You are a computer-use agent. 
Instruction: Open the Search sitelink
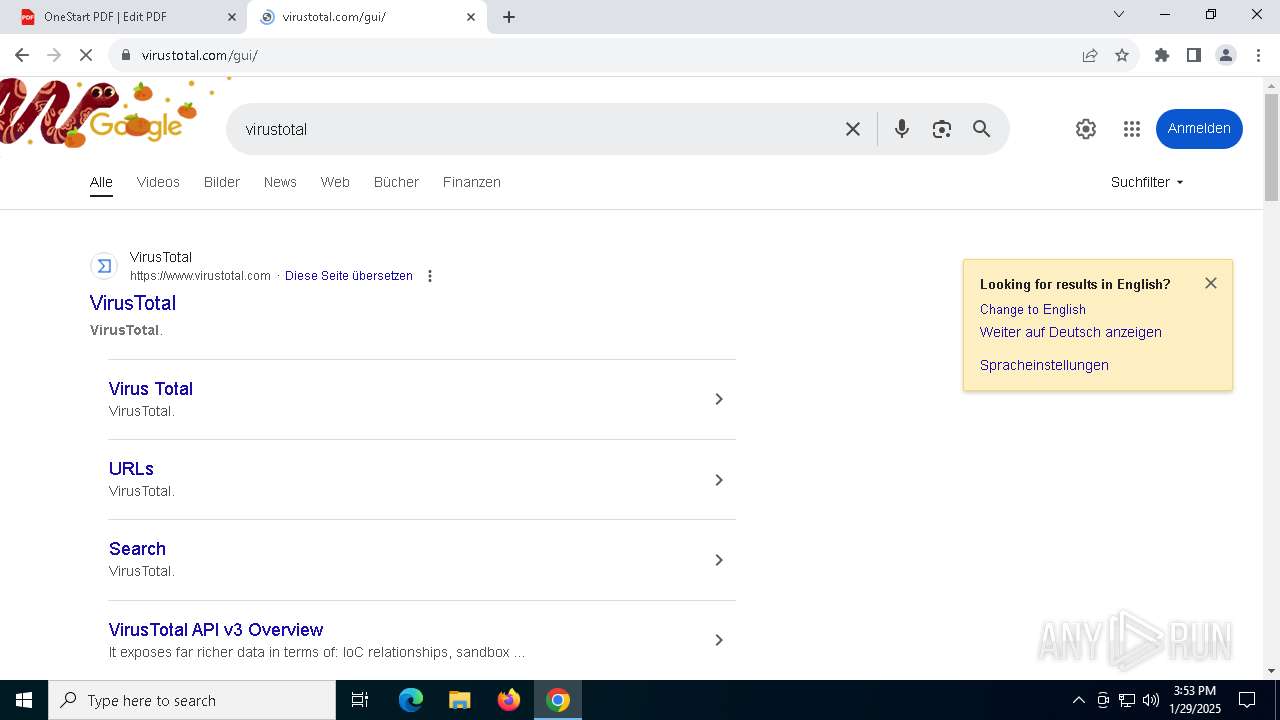pyautogui.click(x=137, y=549)
